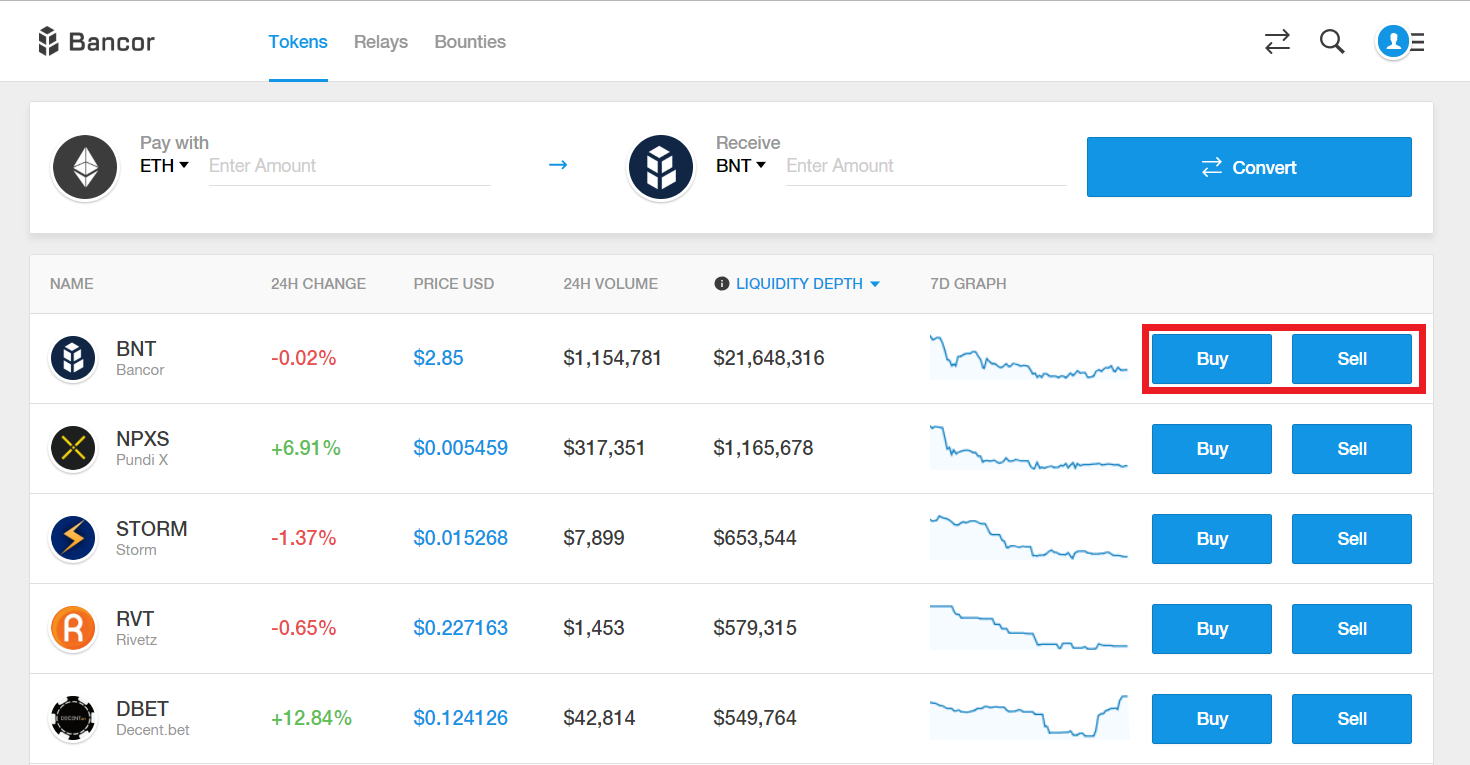Open the user profile menu icon
Screen dimensions: 1470x765
pyautogui.click(x=1401, y=42)
